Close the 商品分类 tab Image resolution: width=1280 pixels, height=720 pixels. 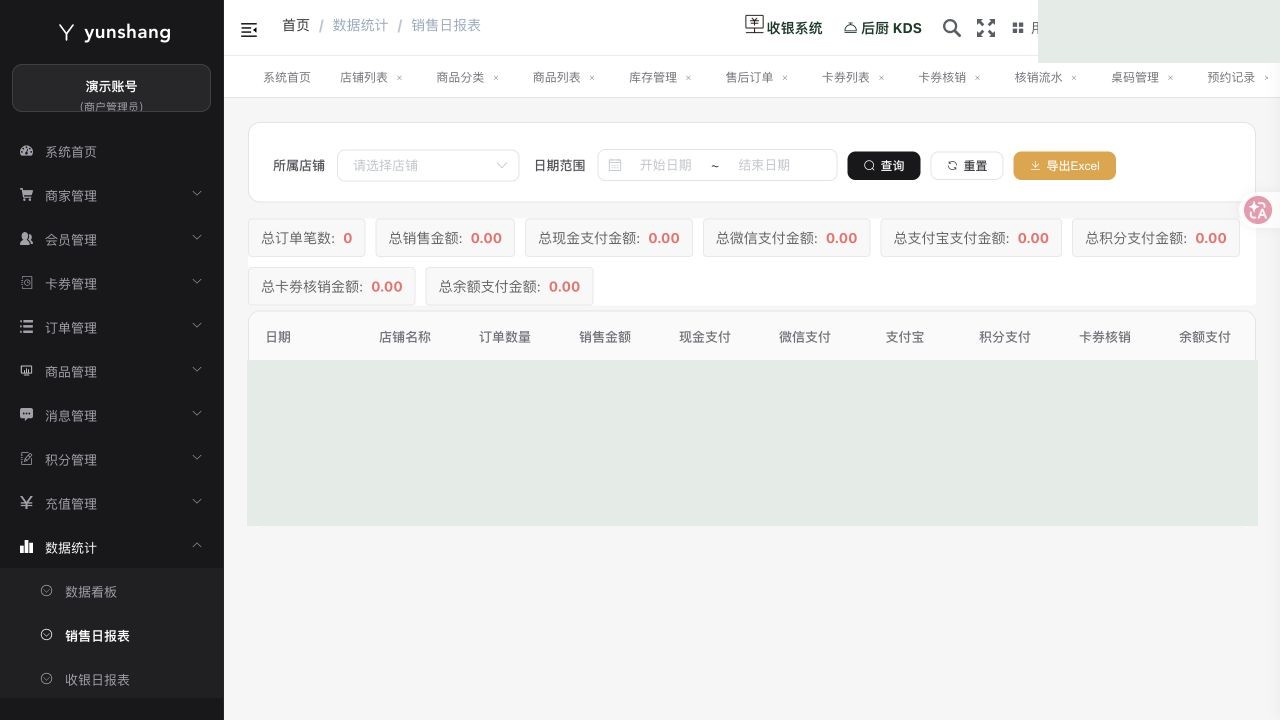click(x=496, y=77)
